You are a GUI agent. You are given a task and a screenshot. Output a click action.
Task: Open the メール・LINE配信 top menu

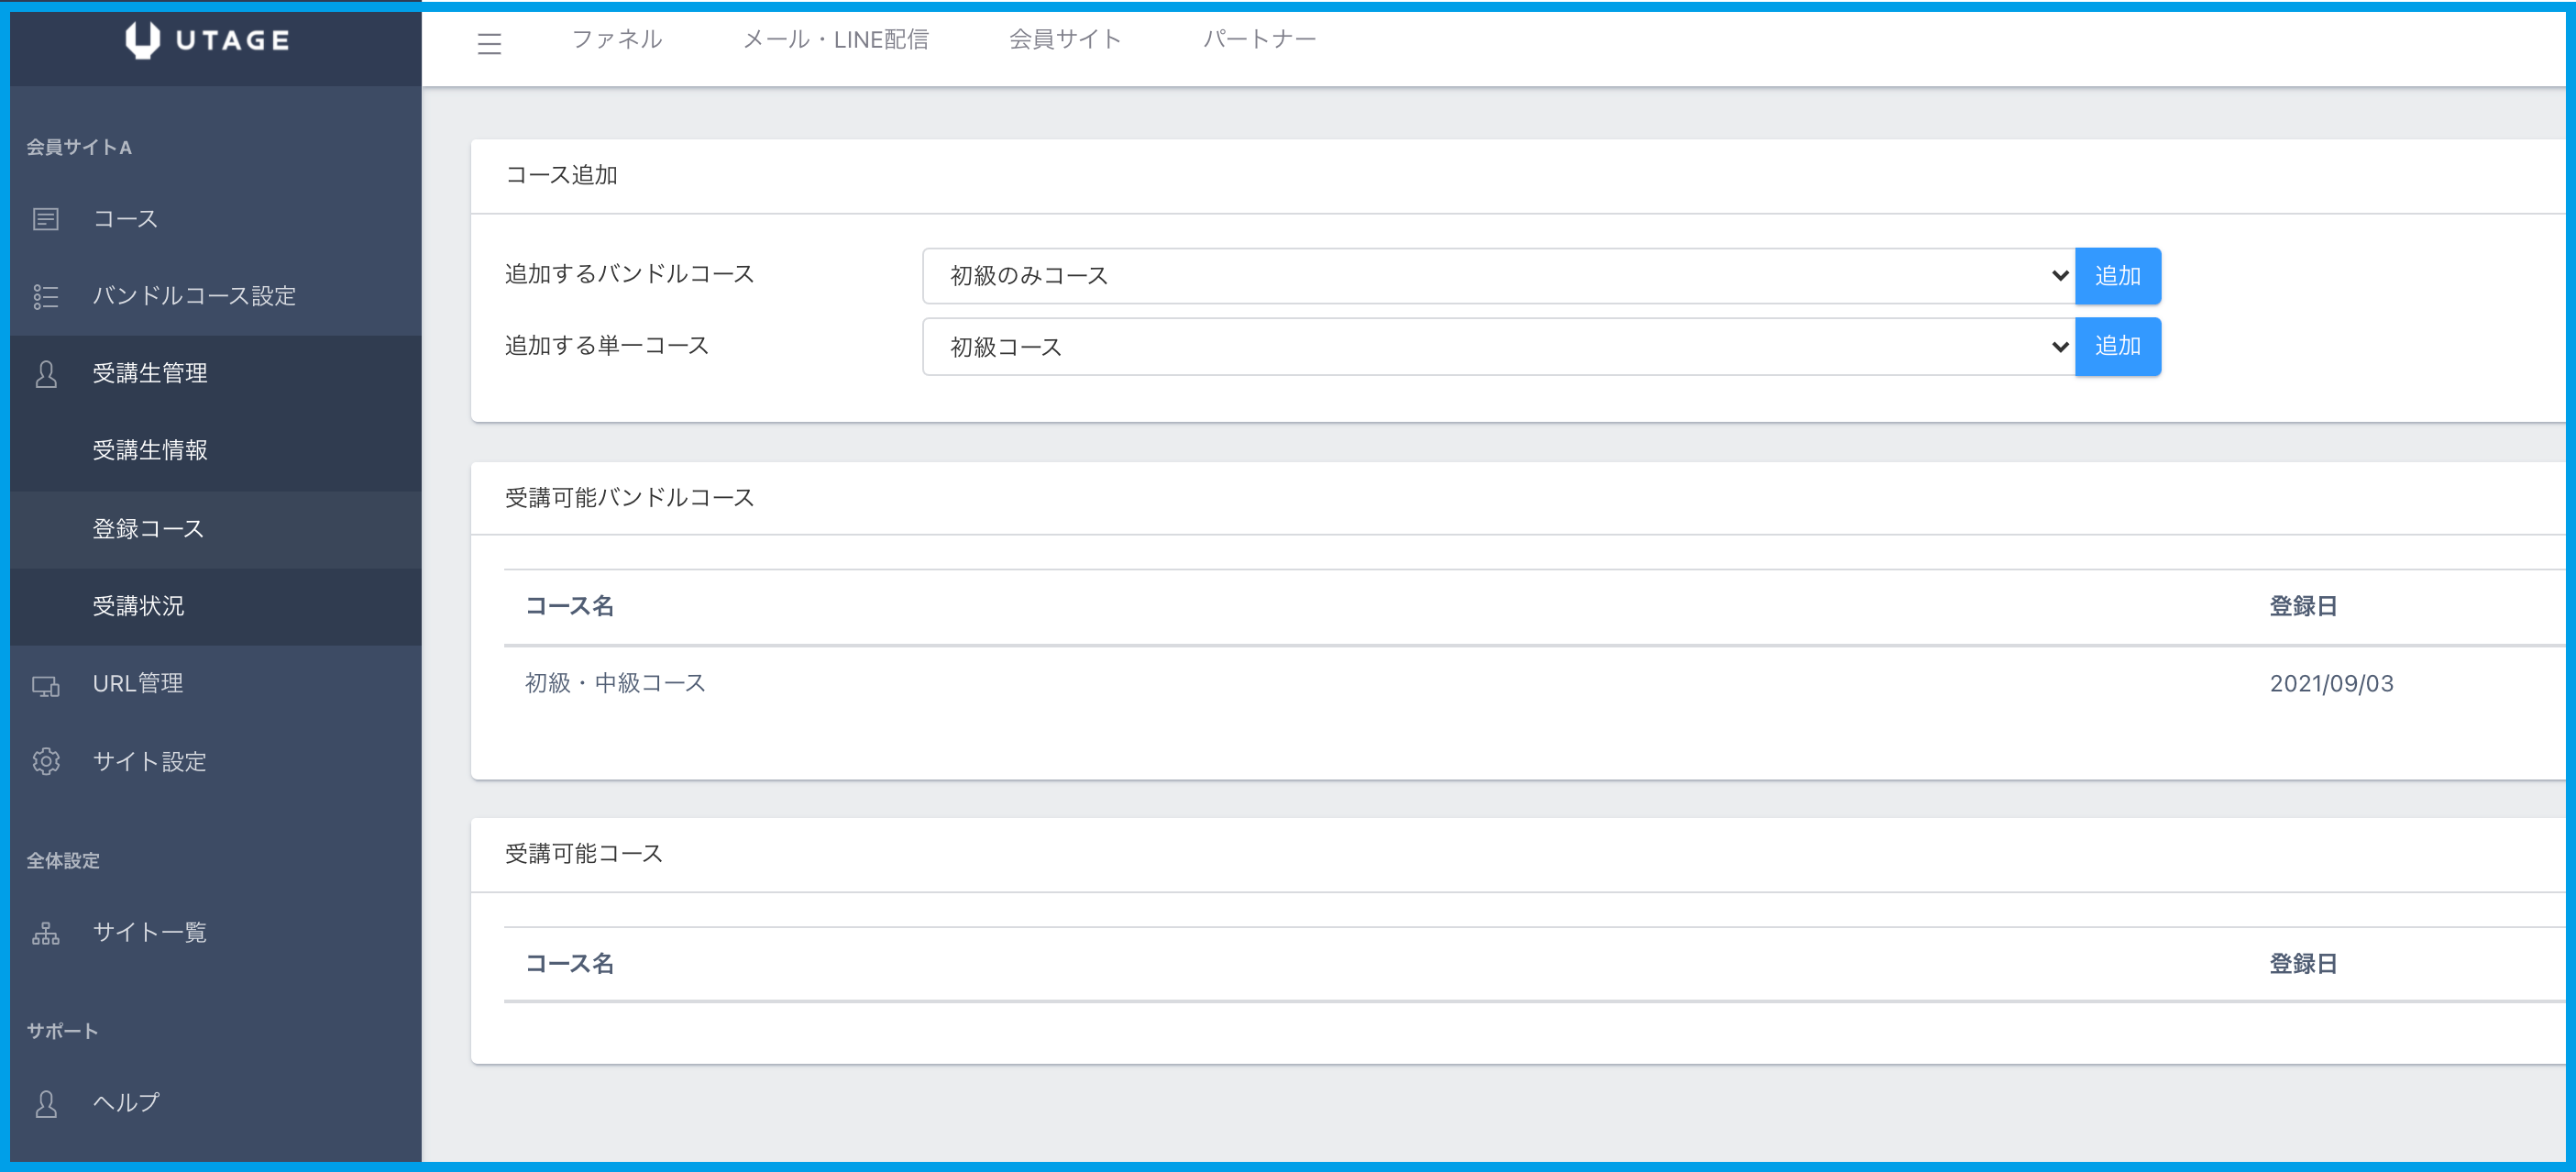coord(835,39)
